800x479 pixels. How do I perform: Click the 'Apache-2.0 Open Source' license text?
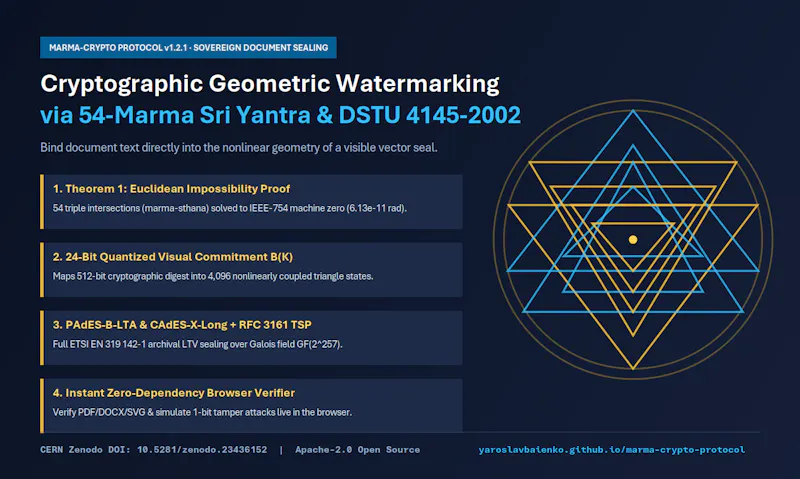click(358, 449)
